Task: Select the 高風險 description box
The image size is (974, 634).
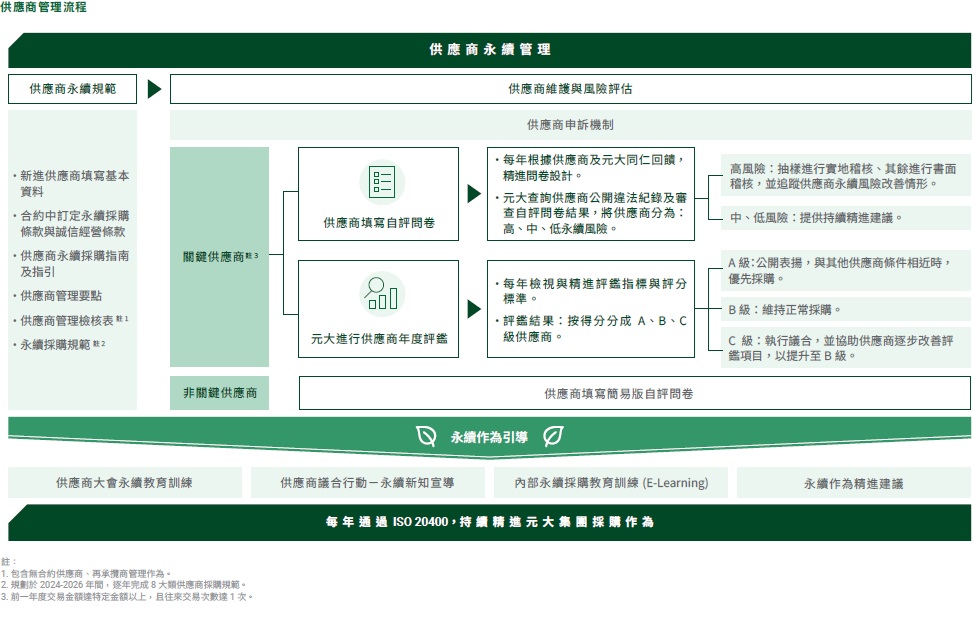Action: coord(845,176)
